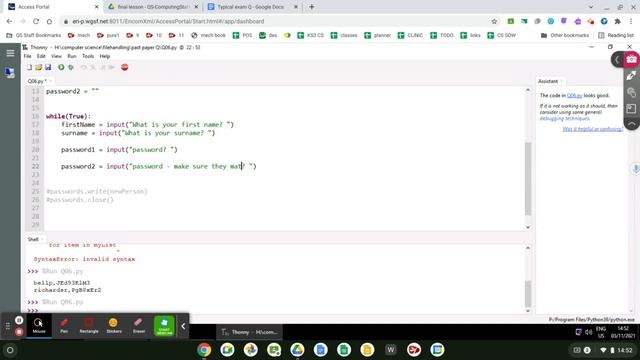Viewport: 640px width, 360px height.
Task: Run the current script with the green play icon
Action: point(61,67)
